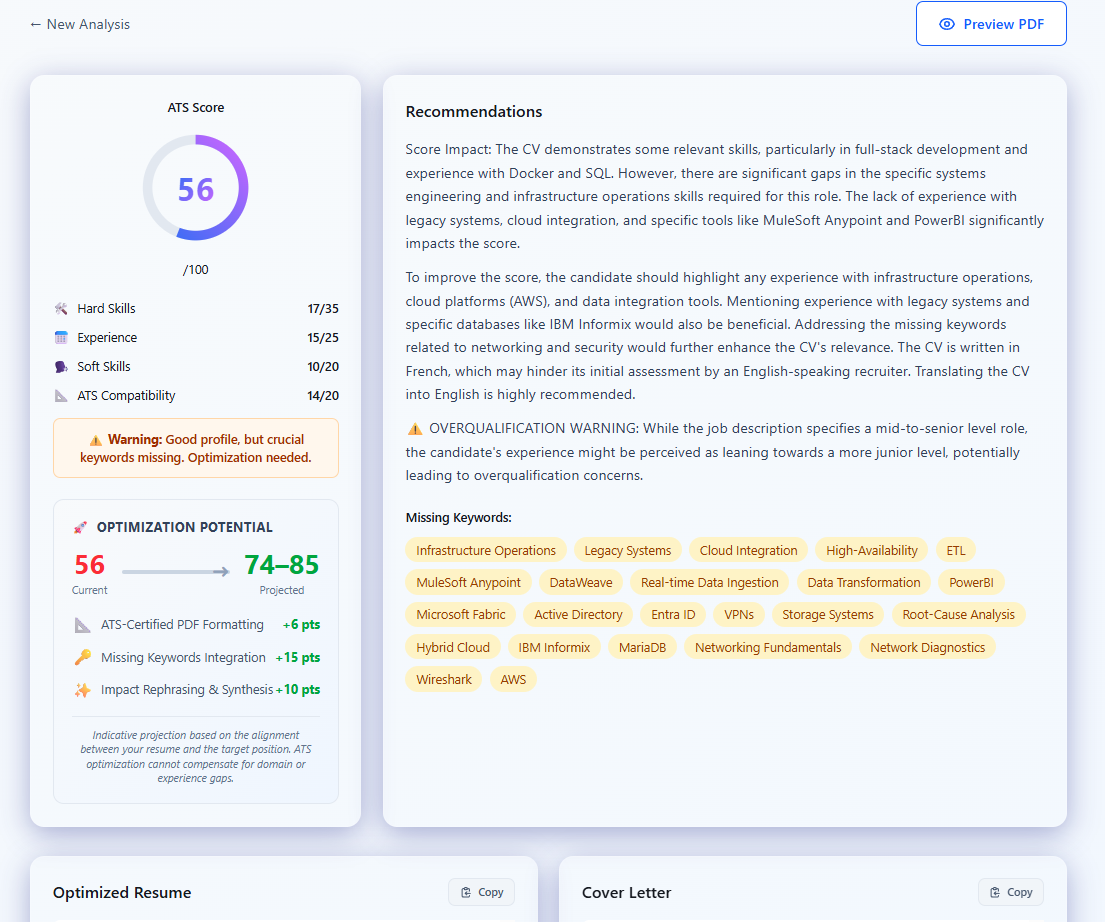Click the warning icon before OVERQUALIFICATION WARNING
The width and height of the screenshot is (1105, 922).
[x=414, y=427]
